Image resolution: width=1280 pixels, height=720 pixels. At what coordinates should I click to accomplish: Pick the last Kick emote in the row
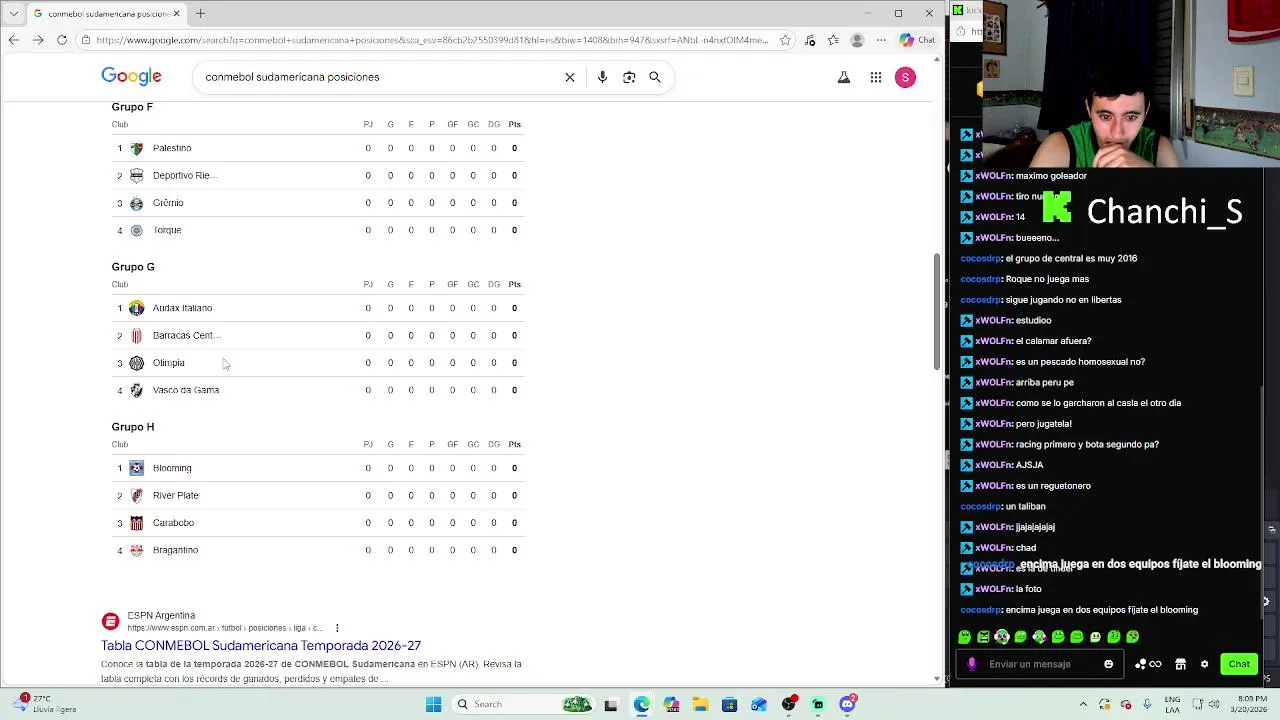coord(1132,637)
